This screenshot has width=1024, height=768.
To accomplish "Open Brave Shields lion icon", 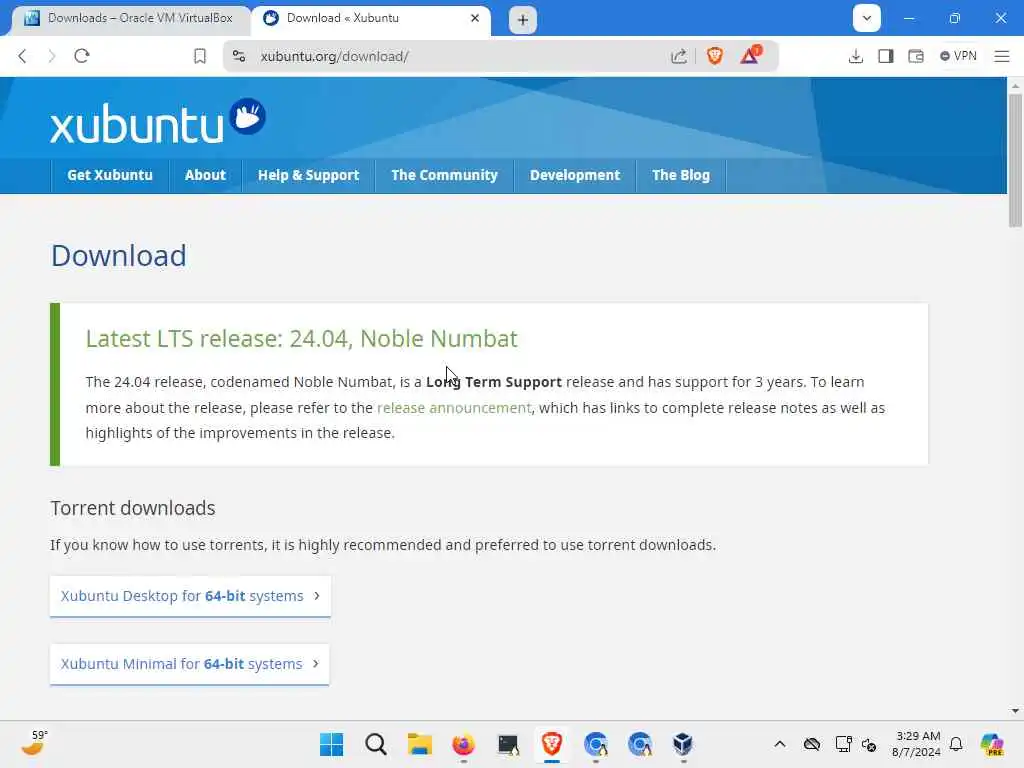I will [x=714, y=56].
